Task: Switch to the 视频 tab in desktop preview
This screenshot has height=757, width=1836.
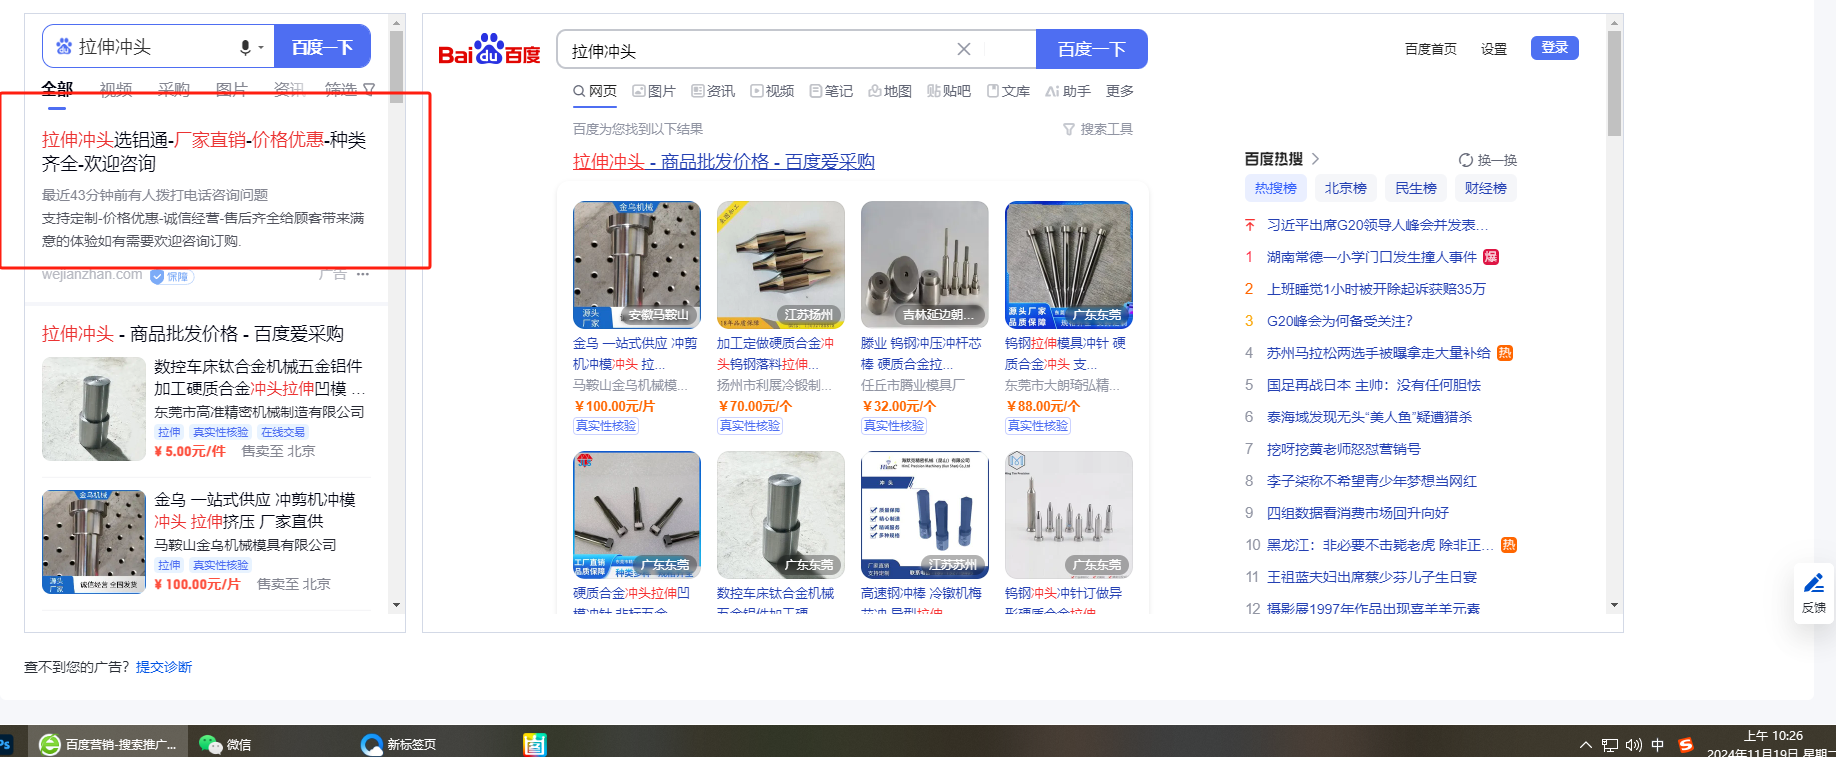Action: click(x=772, y=91)
